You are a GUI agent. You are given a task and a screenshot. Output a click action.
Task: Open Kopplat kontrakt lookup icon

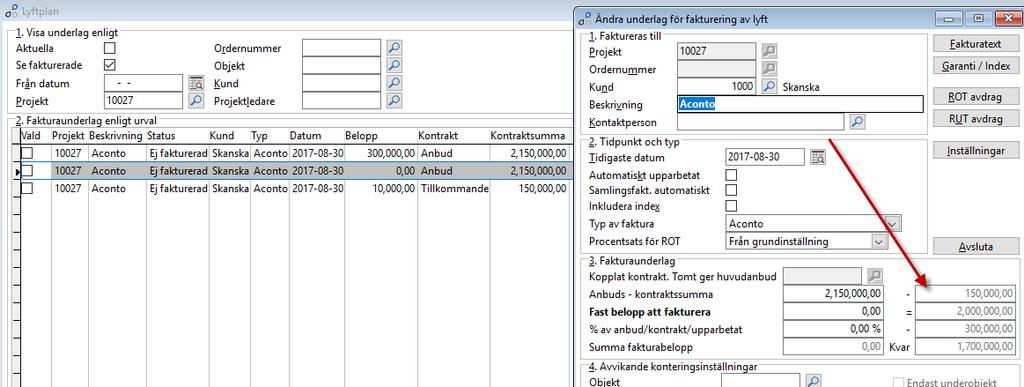point(874,276)
